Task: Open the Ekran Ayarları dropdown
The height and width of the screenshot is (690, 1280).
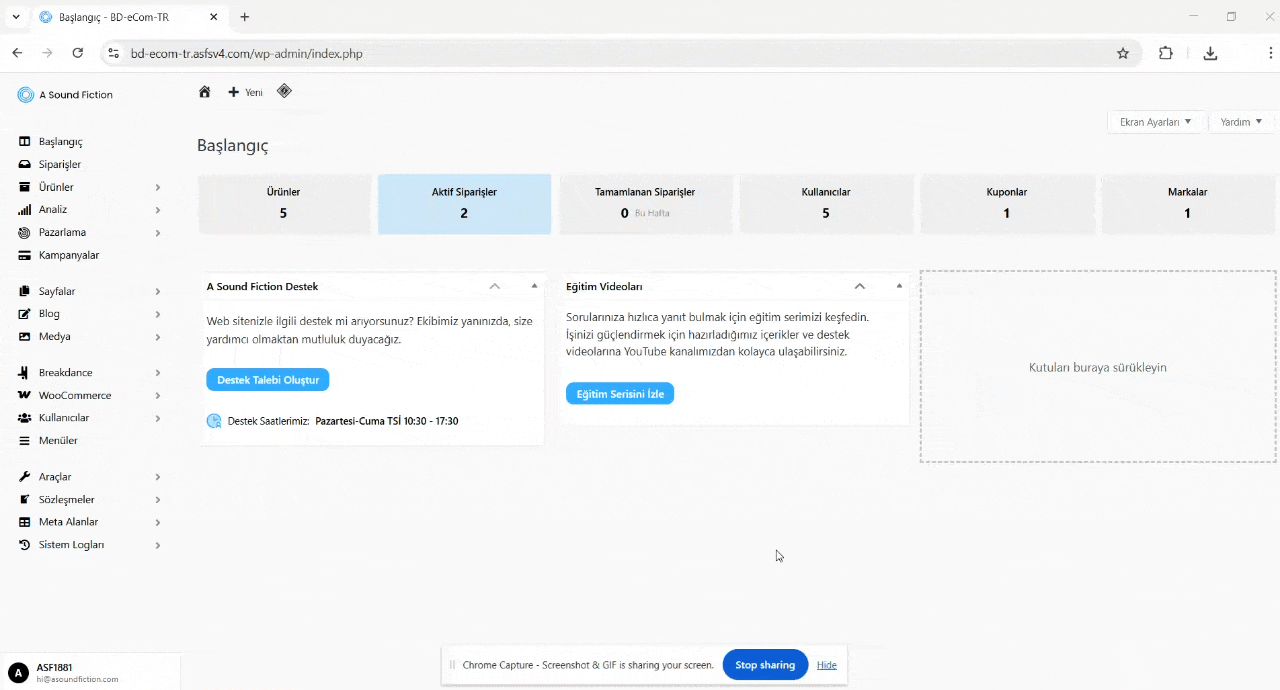Action: point(1155,122)
